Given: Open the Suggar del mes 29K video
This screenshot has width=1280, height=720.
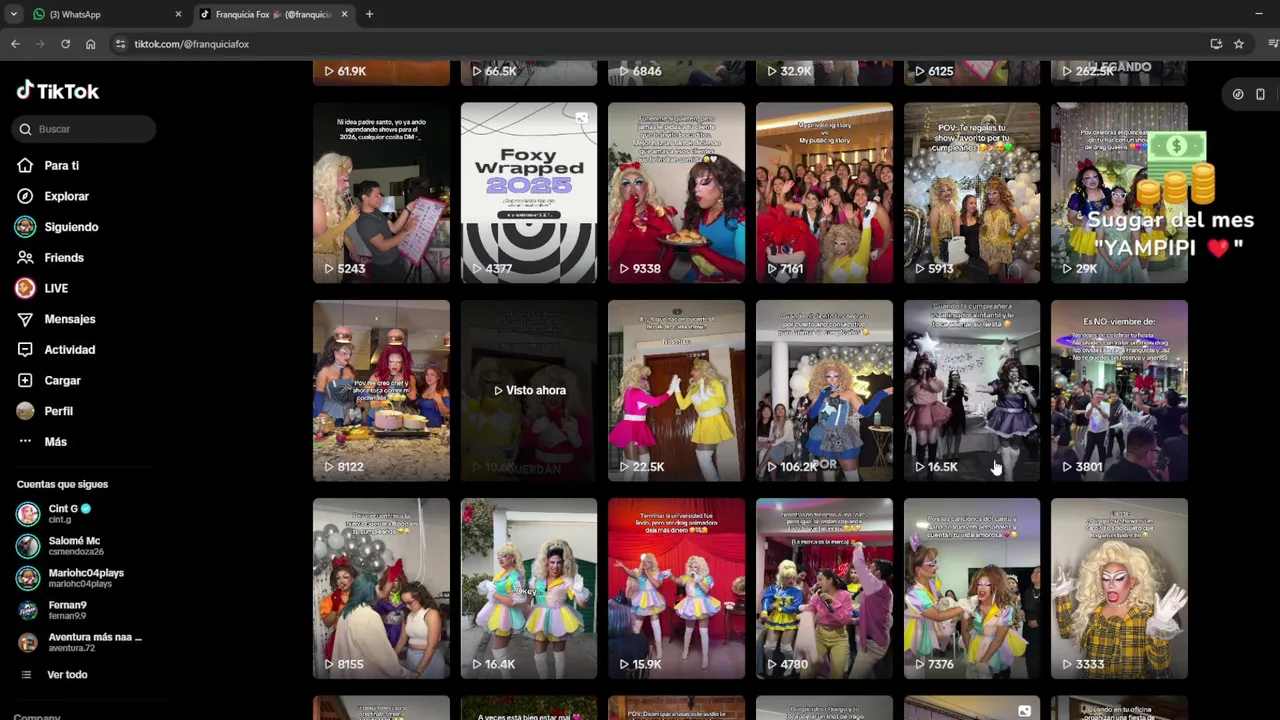Looking at the screenshot, I should pos(1119,192).
